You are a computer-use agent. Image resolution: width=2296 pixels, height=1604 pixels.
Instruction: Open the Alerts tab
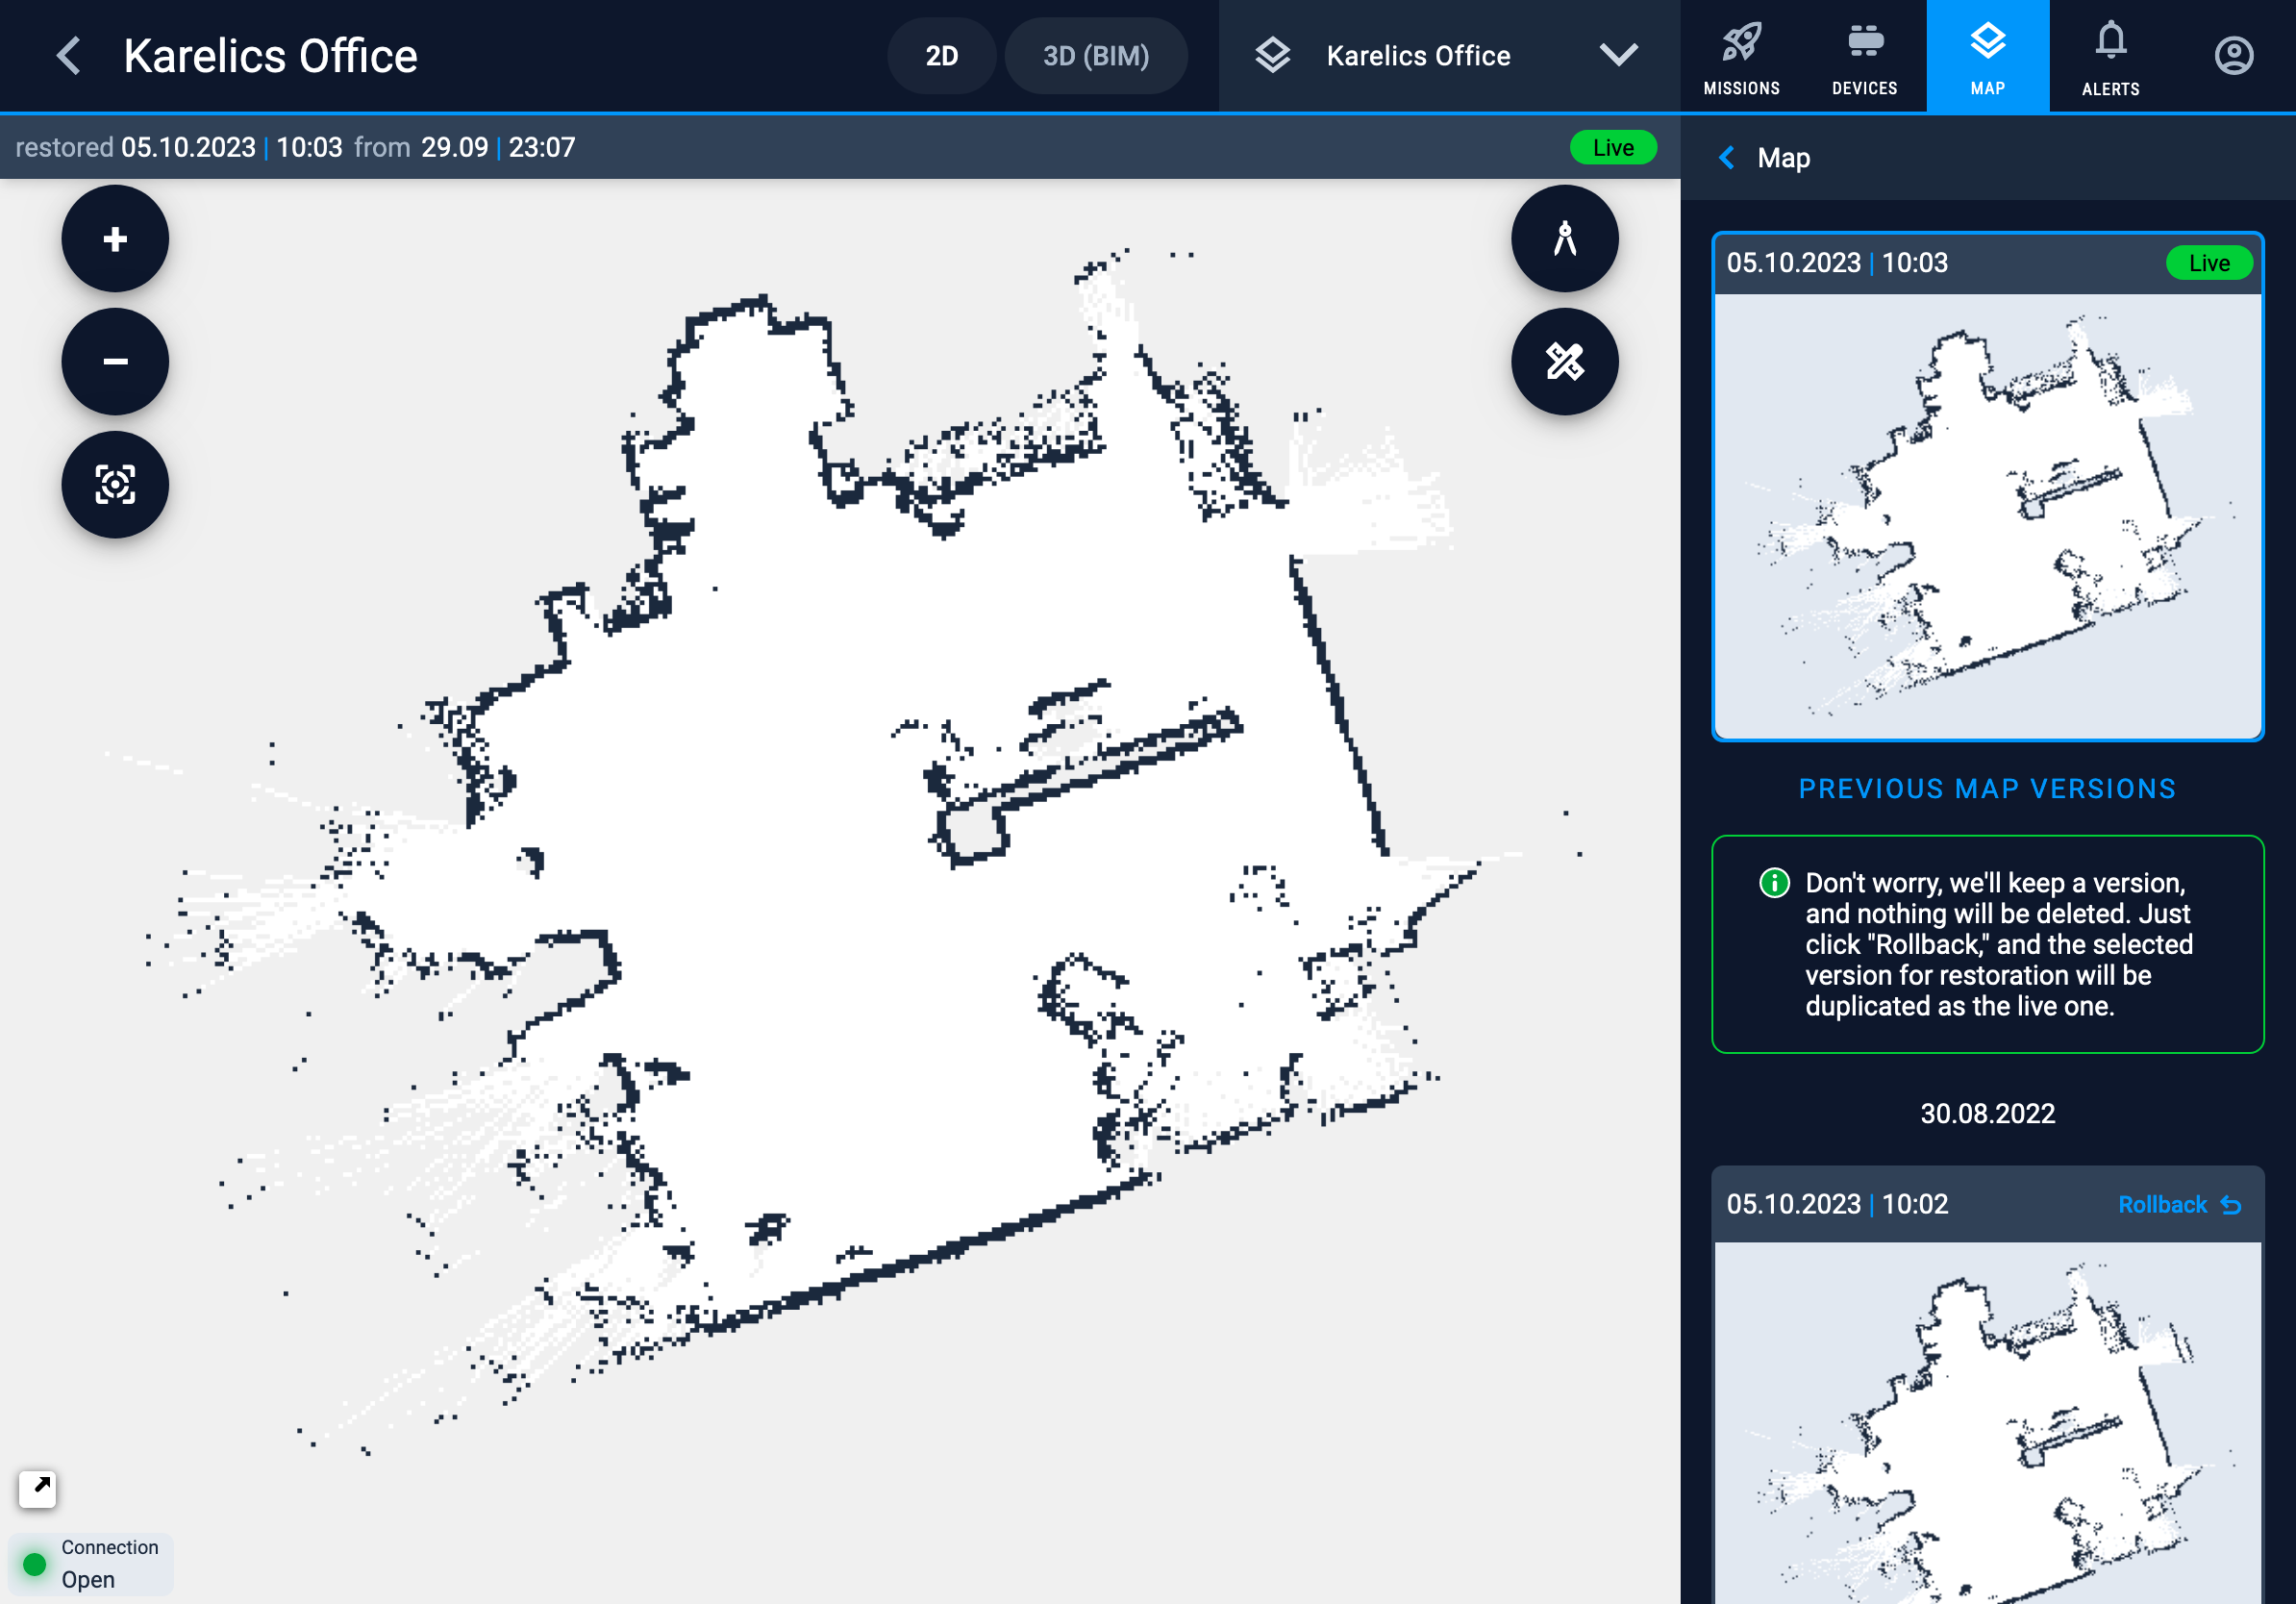[x=2110, y=58]
